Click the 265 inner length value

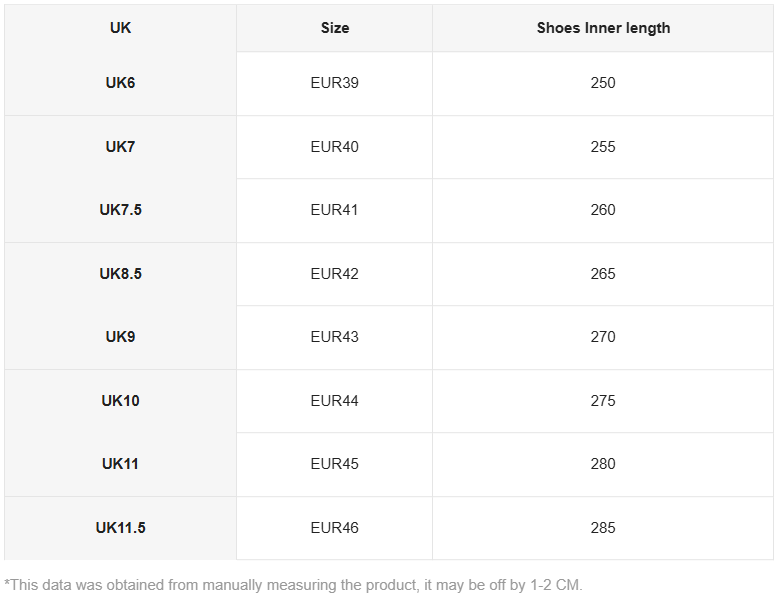point(603,274)
